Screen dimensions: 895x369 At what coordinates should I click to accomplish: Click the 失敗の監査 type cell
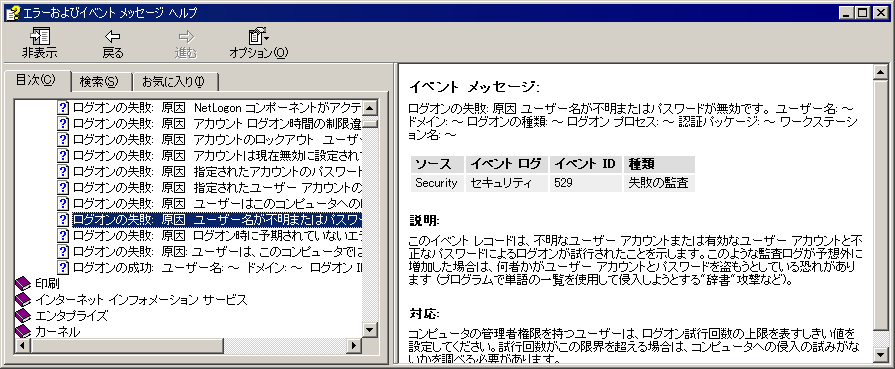point(659,183)
